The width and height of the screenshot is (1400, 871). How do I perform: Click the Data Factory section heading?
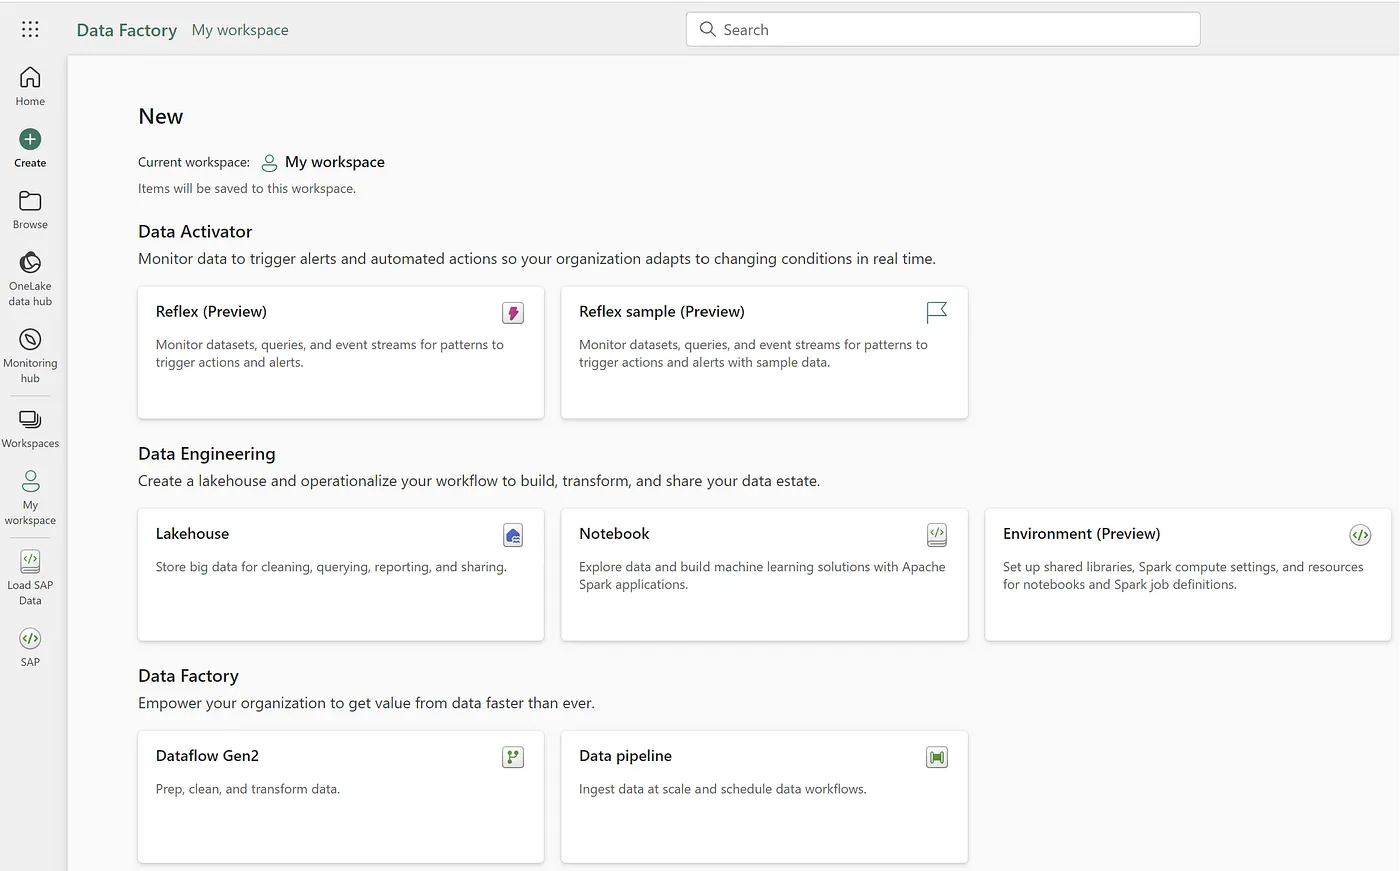click(188, 676)
